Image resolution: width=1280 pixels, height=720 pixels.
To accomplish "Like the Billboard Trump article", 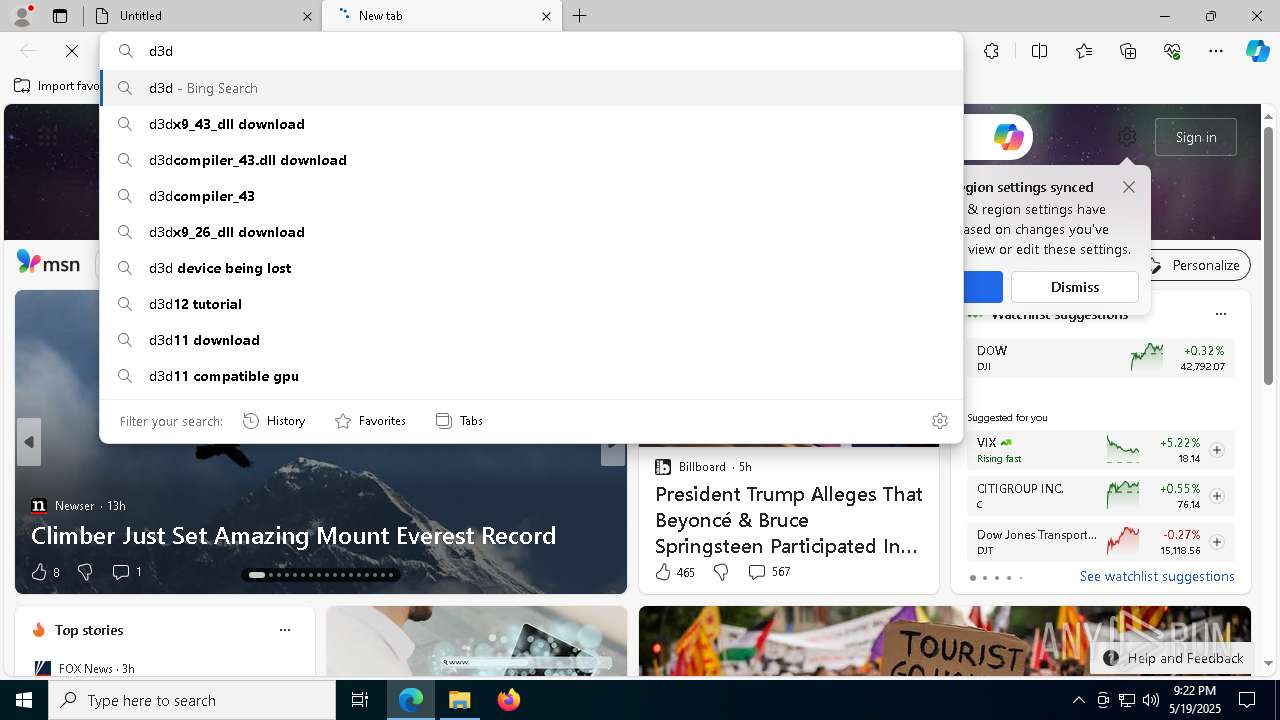I will (675, 572).
